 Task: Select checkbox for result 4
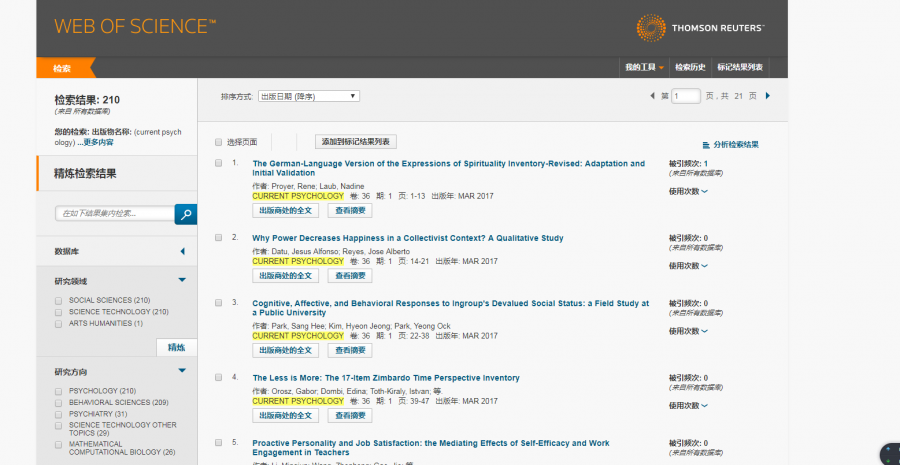click(x=218, y=377)
